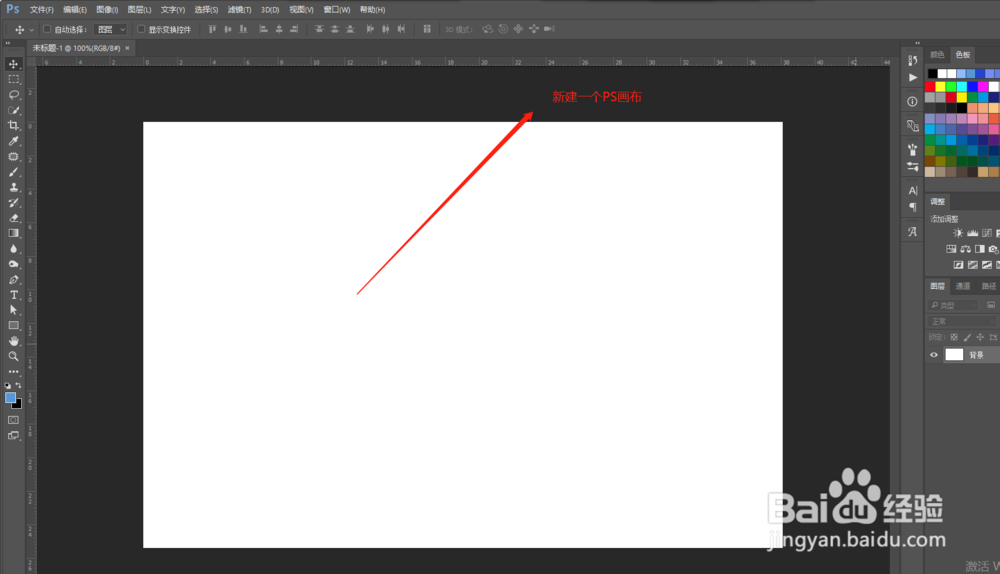Open the Actions panel play icon

pyautogui.click(x=913, y=77)
